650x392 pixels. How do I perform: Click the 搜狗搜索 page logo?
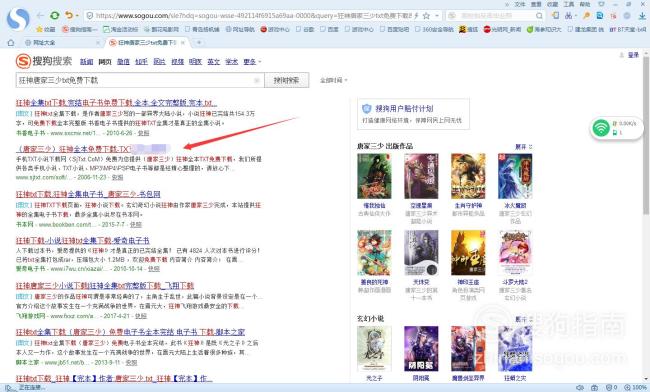44,61
